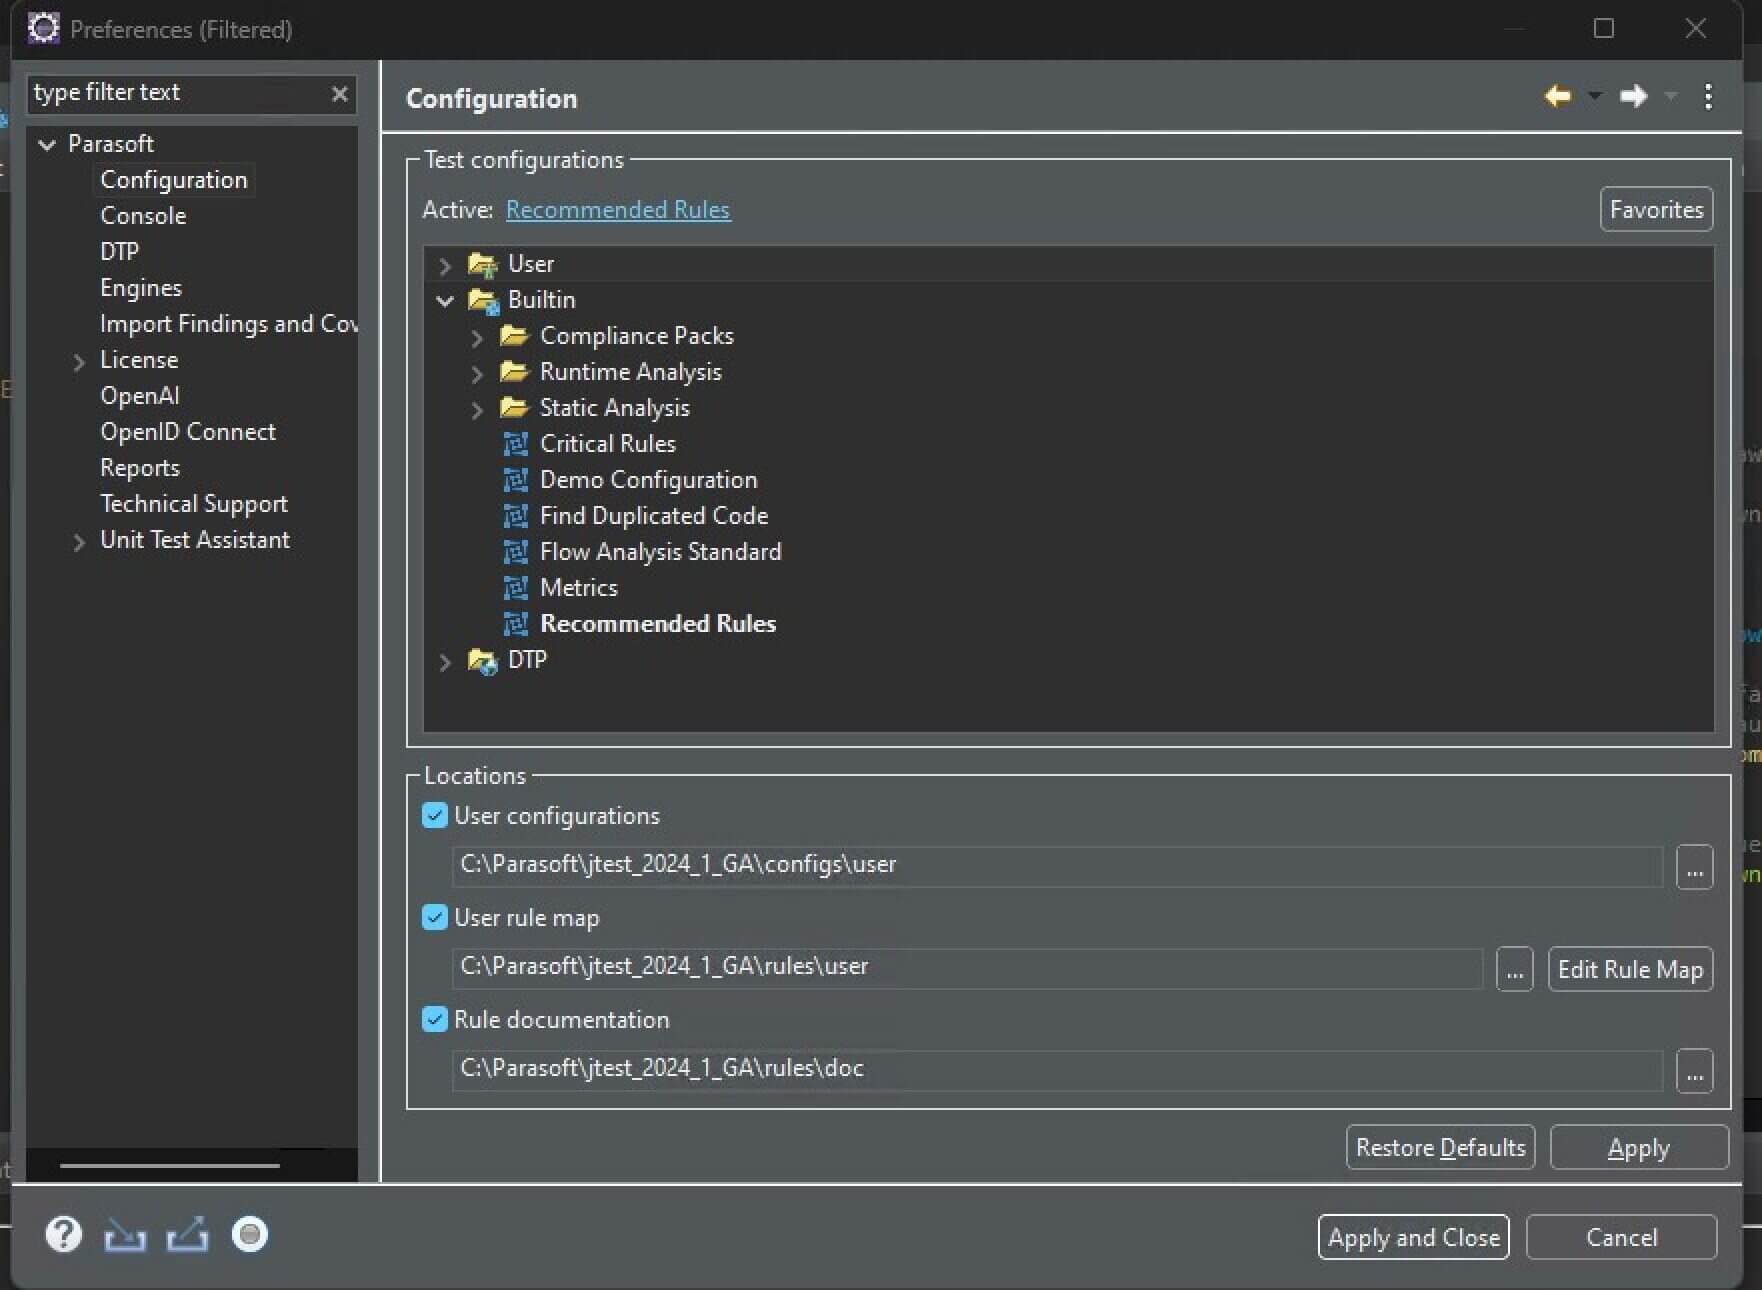Screen dimensions: 1762x1290
Task: Expand the Compliance Packs folder
Action: point(477,337)
